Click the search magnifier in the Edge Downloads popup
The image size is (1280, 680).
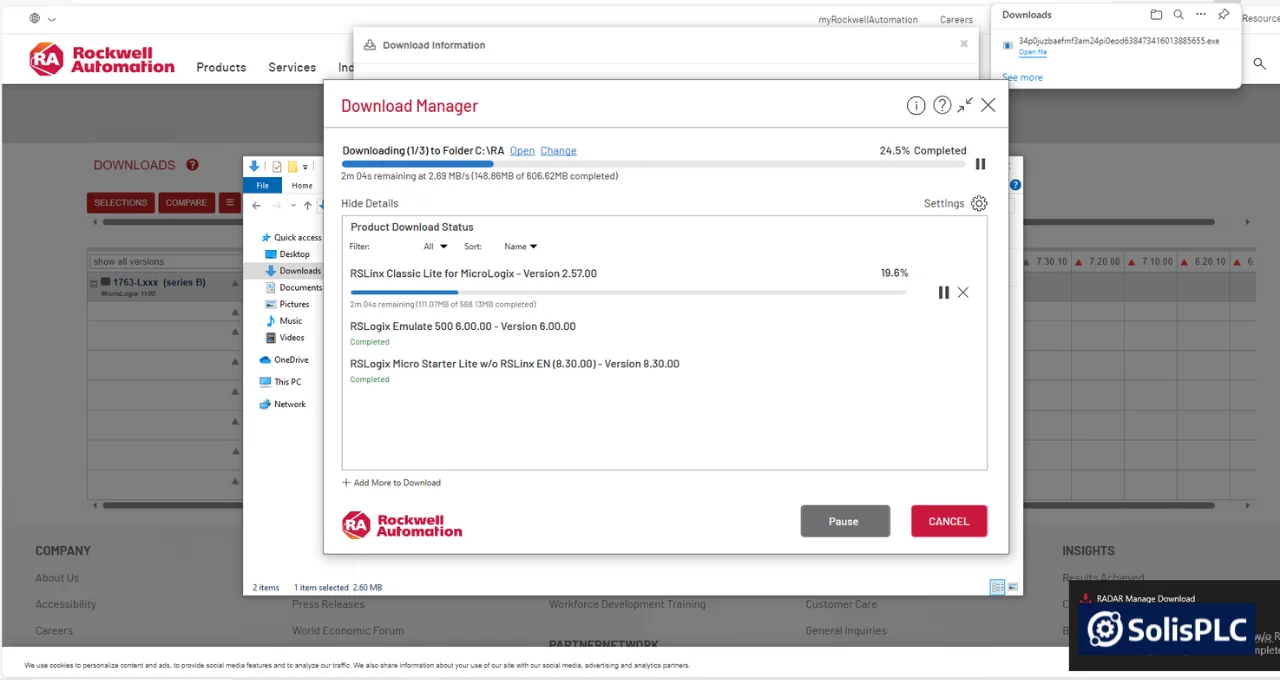(x=1178, y=14)
